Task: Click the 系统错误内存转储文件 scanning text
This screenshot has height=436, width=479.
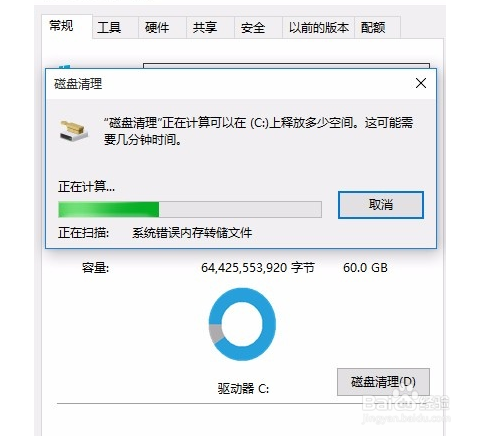Action: [x=192, y=233]
